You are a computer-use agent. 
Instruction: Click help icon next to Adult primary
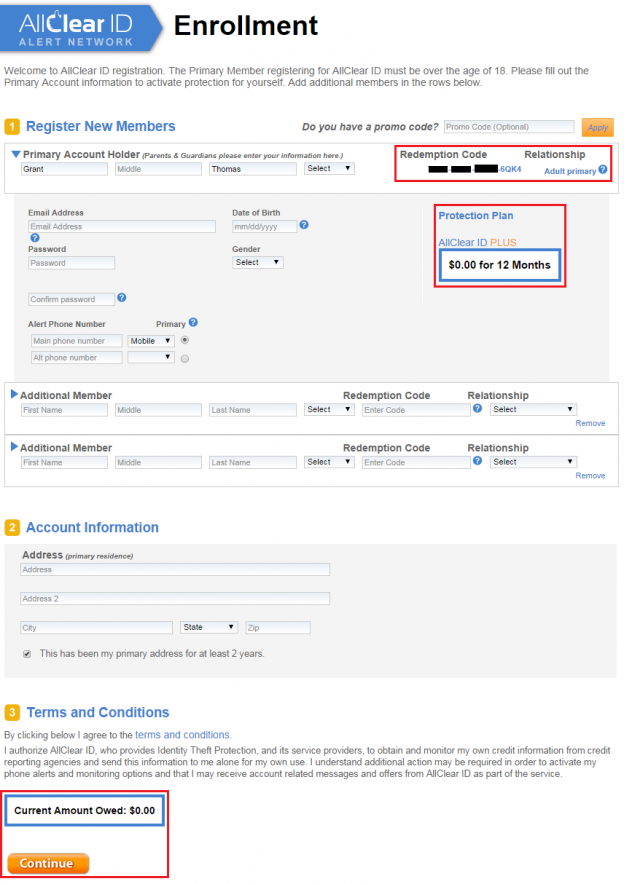tap(603, 170)
